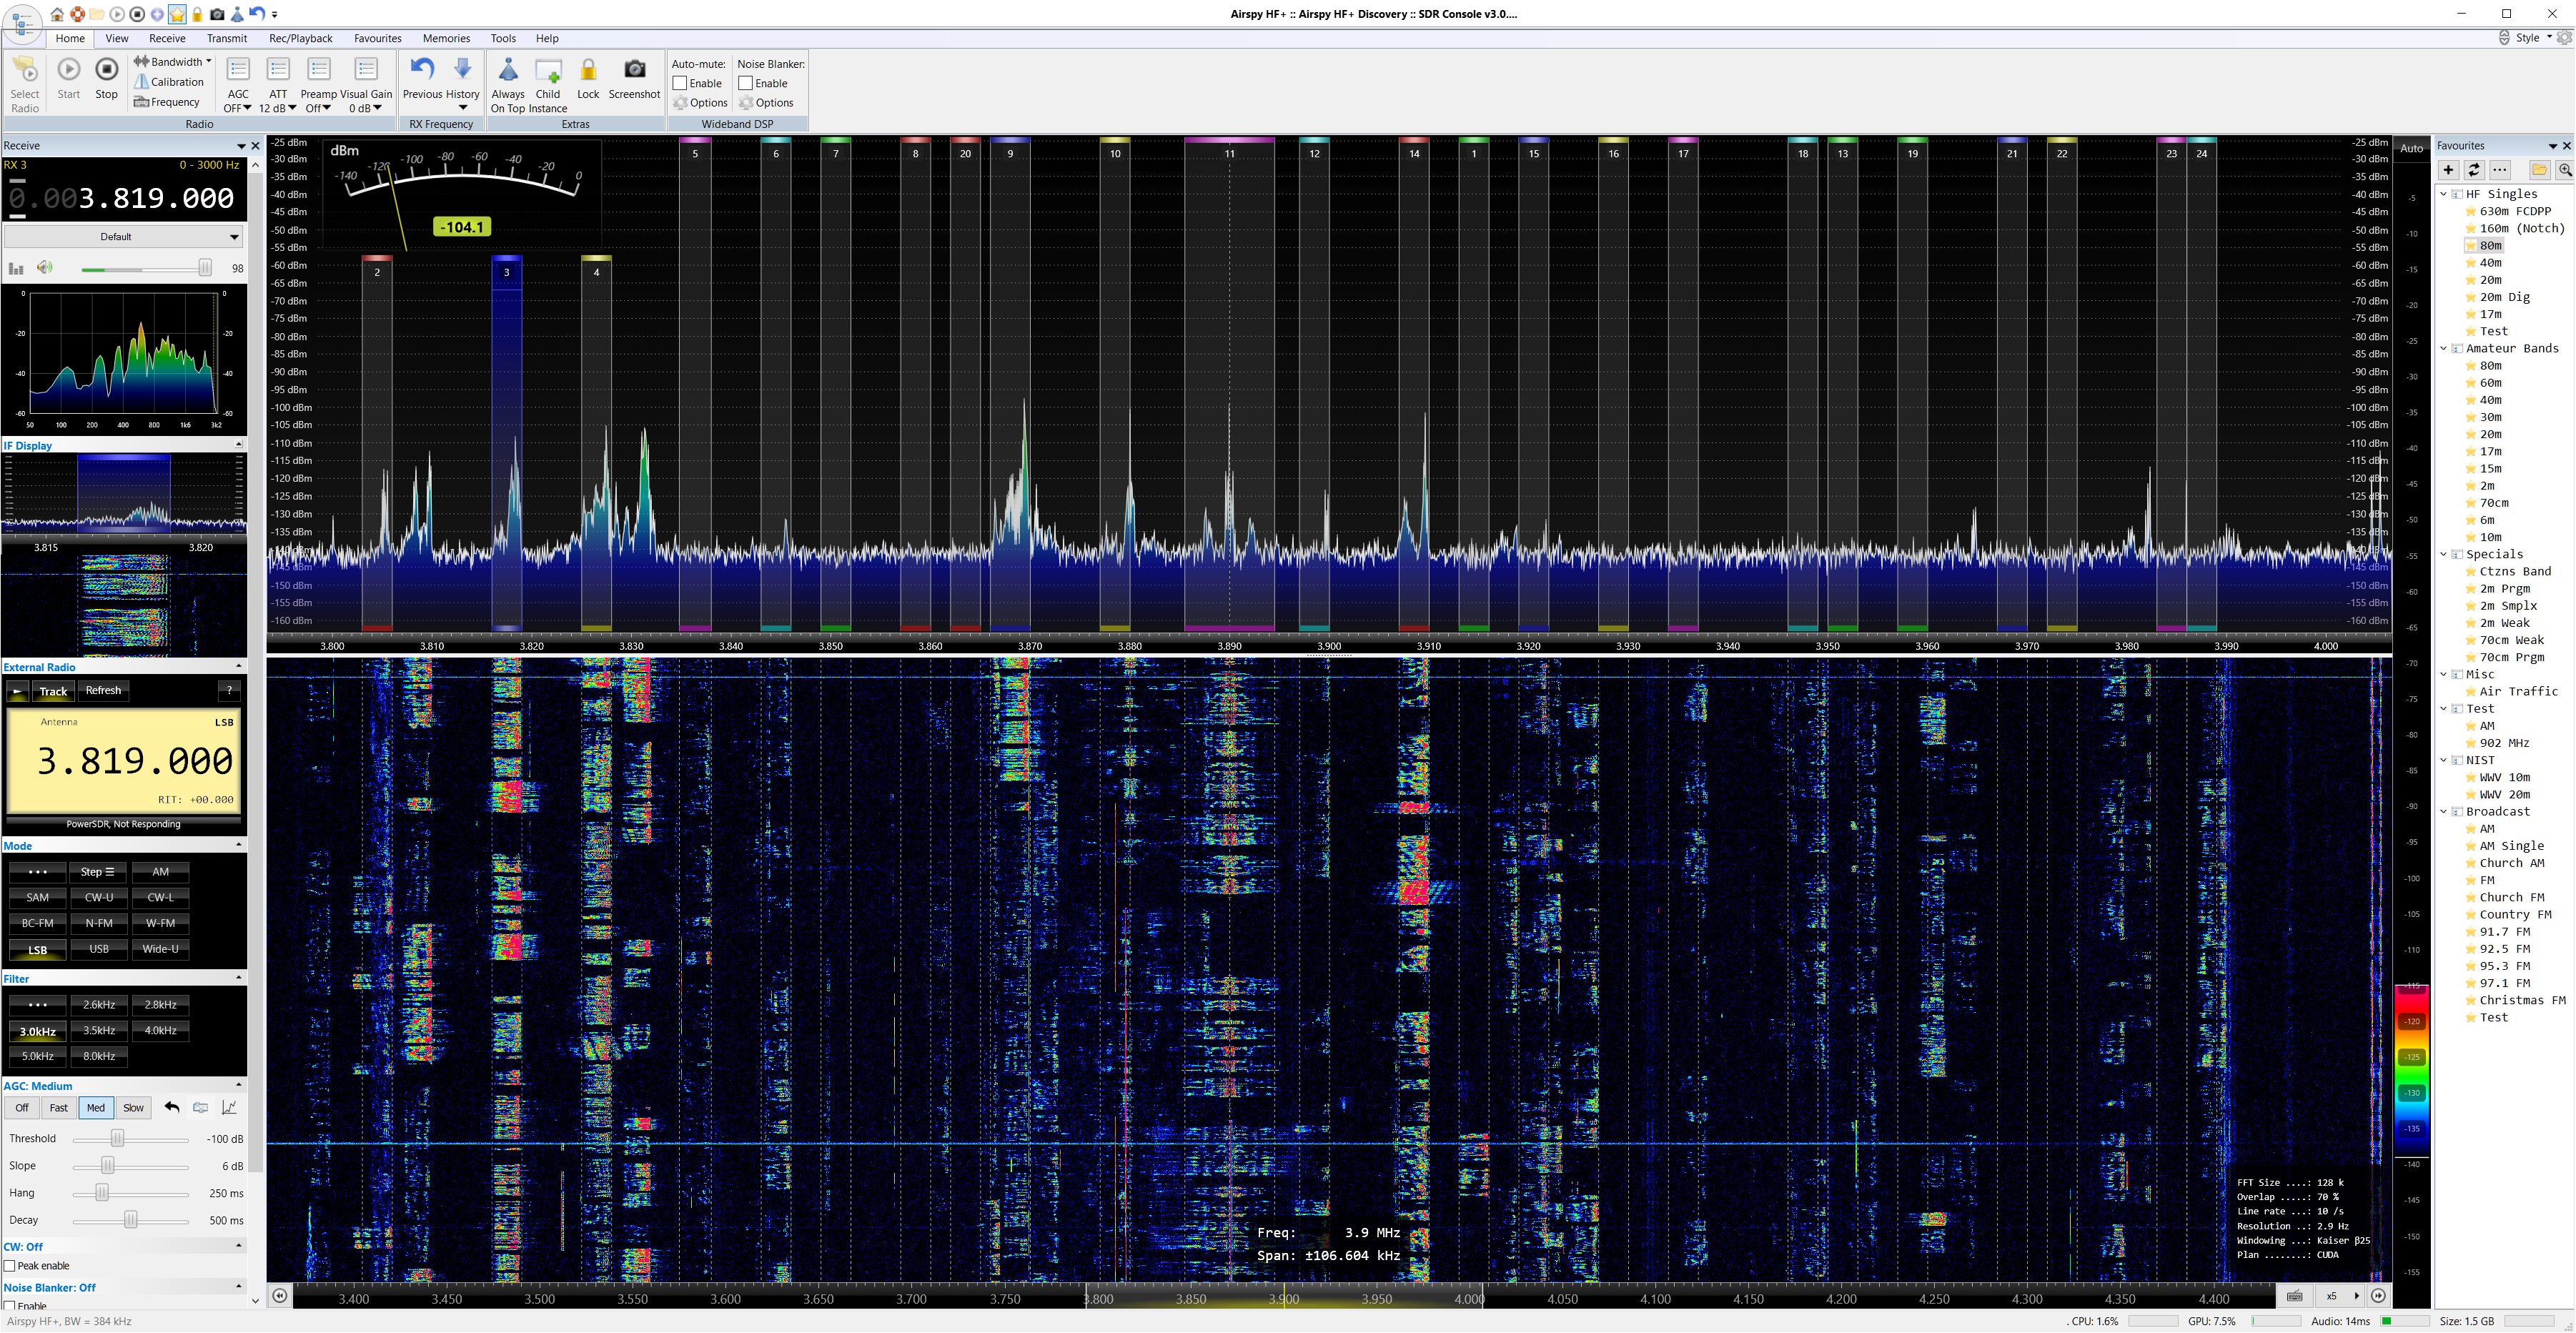The height and width of the screenshot is (1333, 2576).
Task: Collapse the AGC: Medium section
Action: (239, 1085)
